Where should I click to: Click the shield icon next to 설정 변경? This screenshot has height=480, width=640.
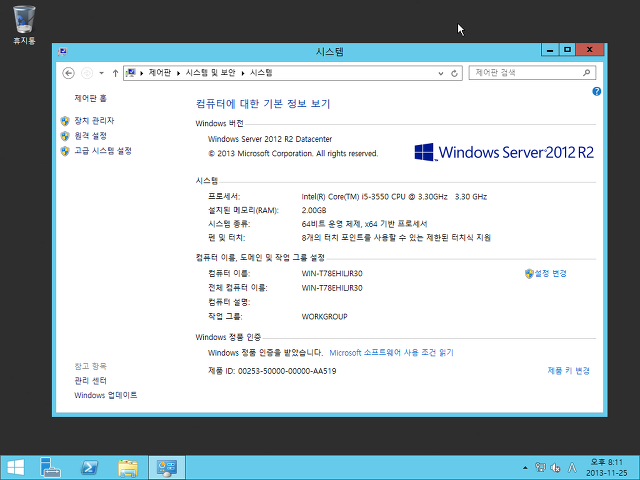pyautogui.click(x=529, y=273)
